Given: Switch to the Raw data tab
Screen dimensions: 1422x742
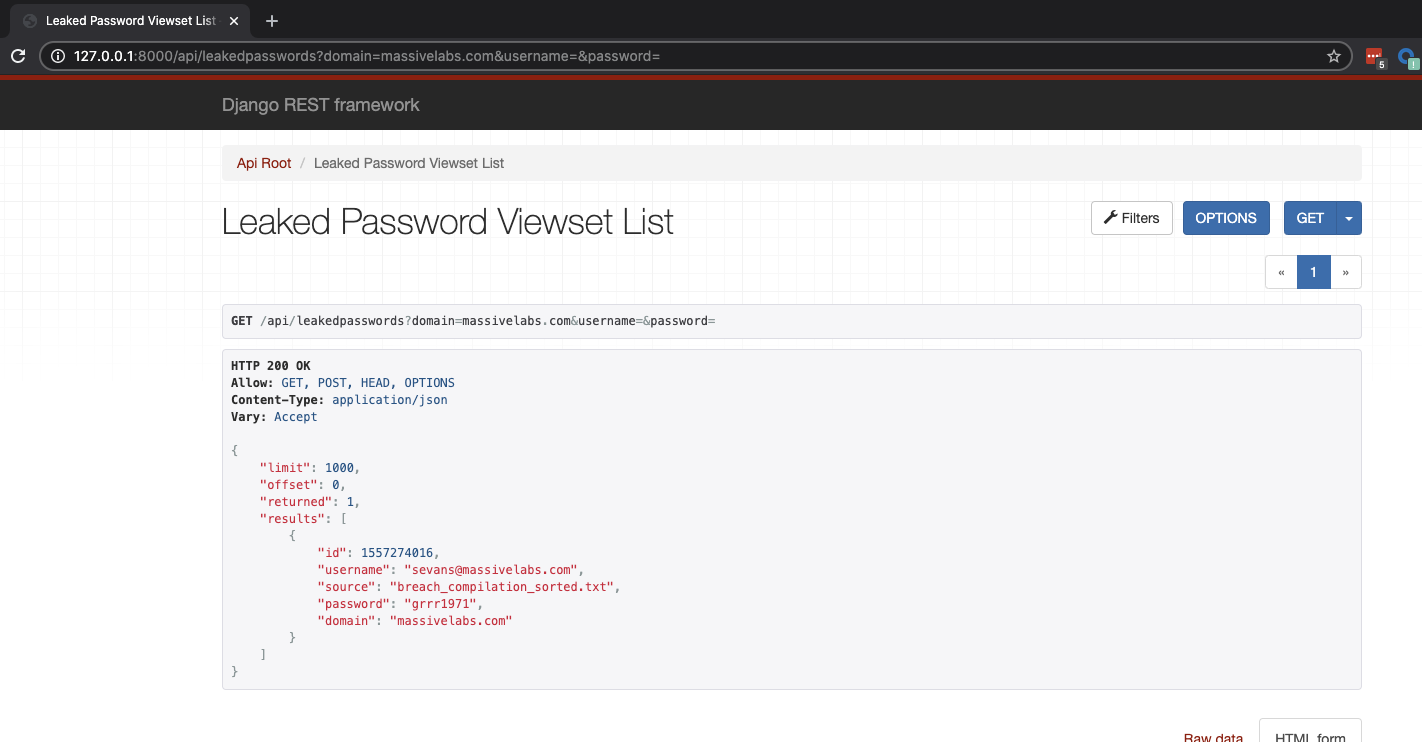Looking at the screenshot, I should 1213,735.
